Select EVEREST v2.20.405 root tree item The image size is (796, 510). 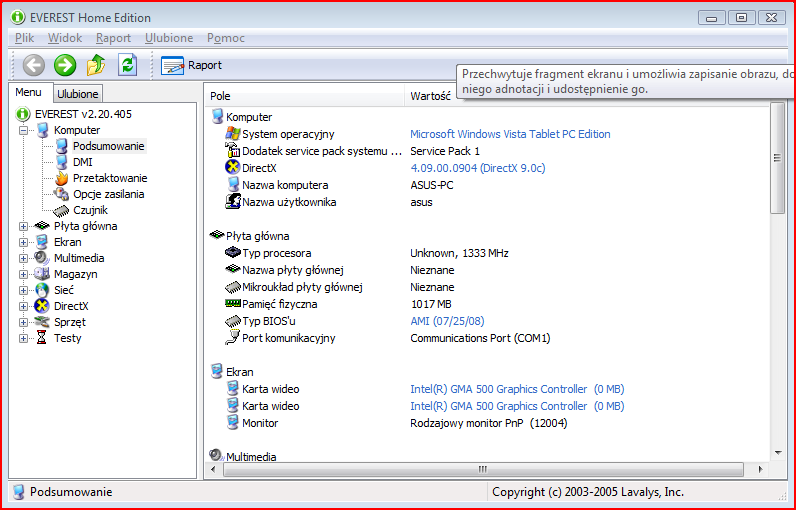coord(83,114)
